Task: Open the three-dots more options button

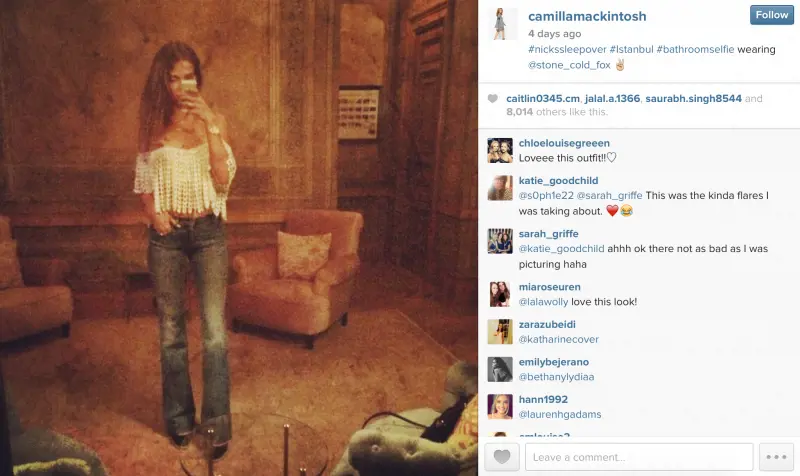Action: pyautogui.click(x=776, y=457)
